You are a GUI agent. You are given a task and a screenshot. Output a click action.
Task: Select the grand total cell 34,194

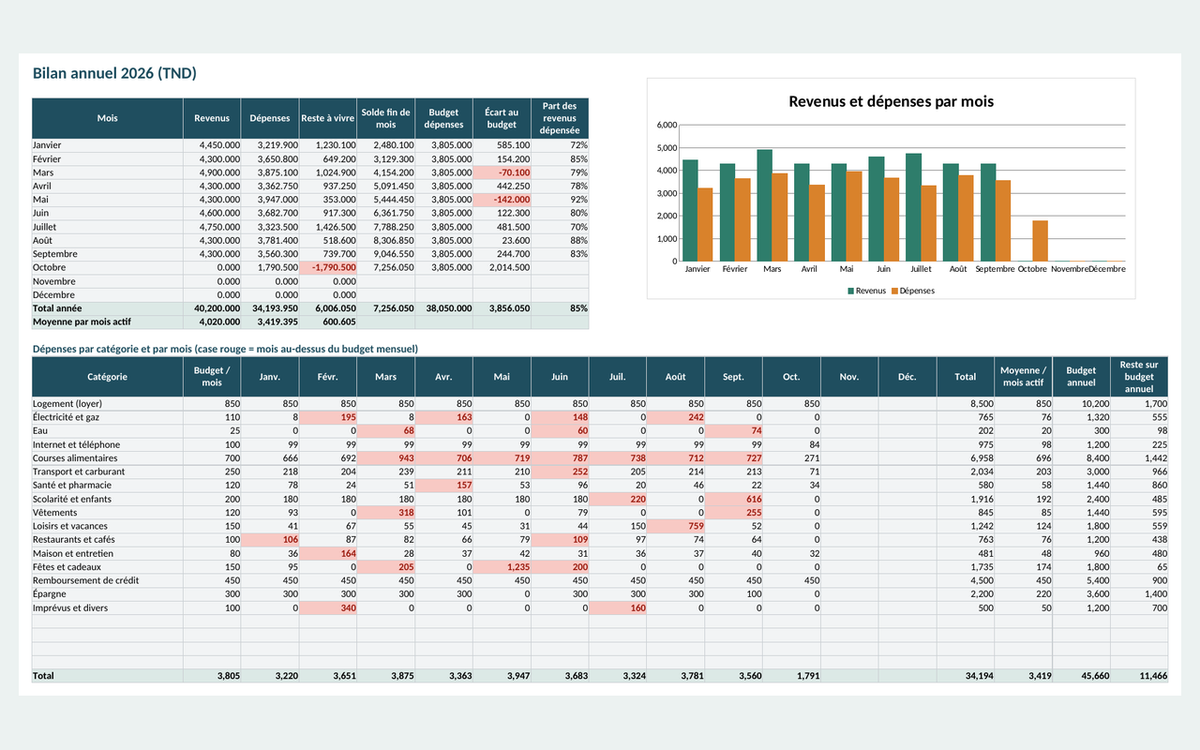coord(965,676)
